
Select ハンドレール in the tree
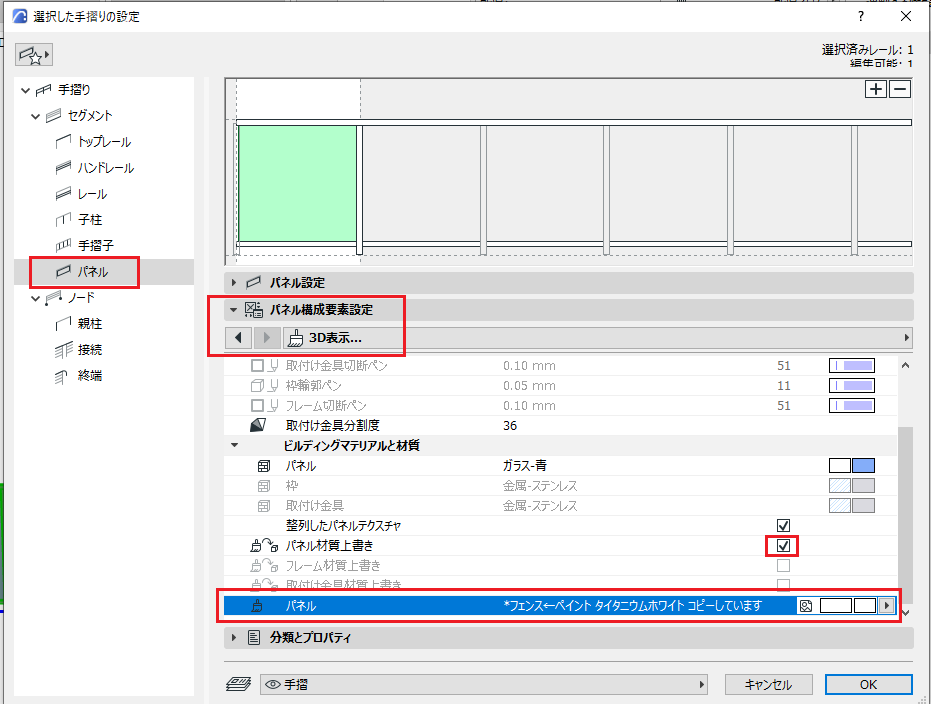105,168
